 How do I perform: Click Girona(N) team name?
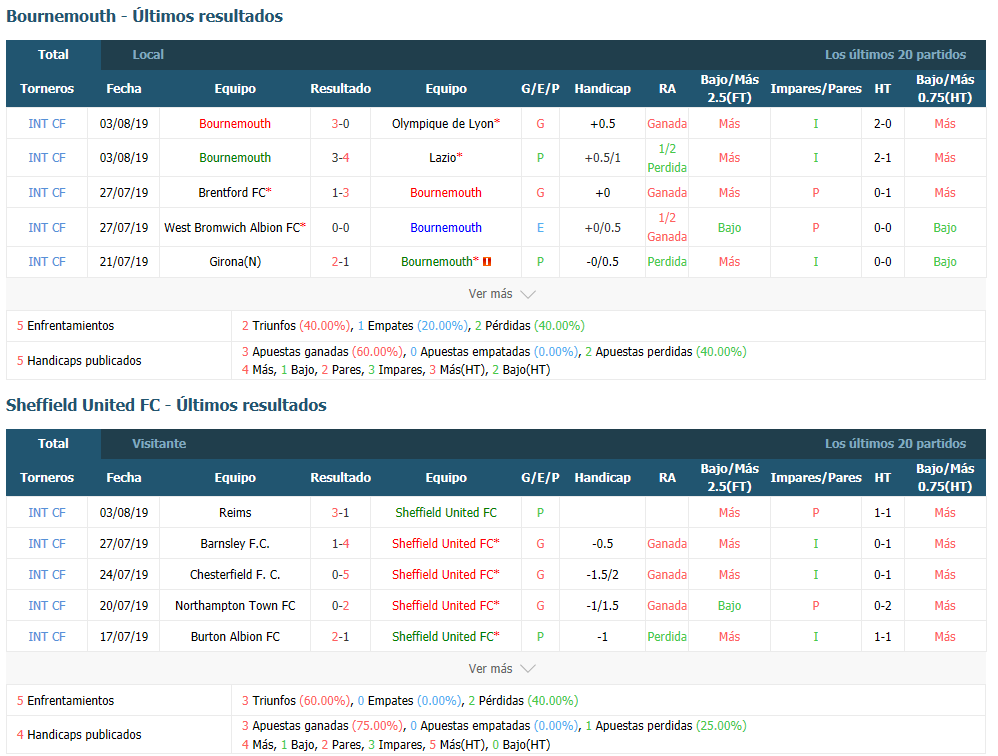(x=235, y=262)
